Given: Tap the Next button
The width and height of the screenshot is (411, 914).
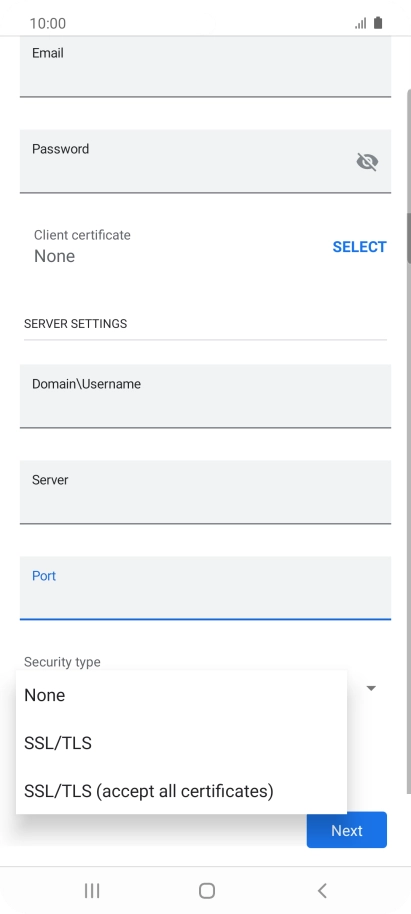Looking at the screenshot, I should click(347, 830).
